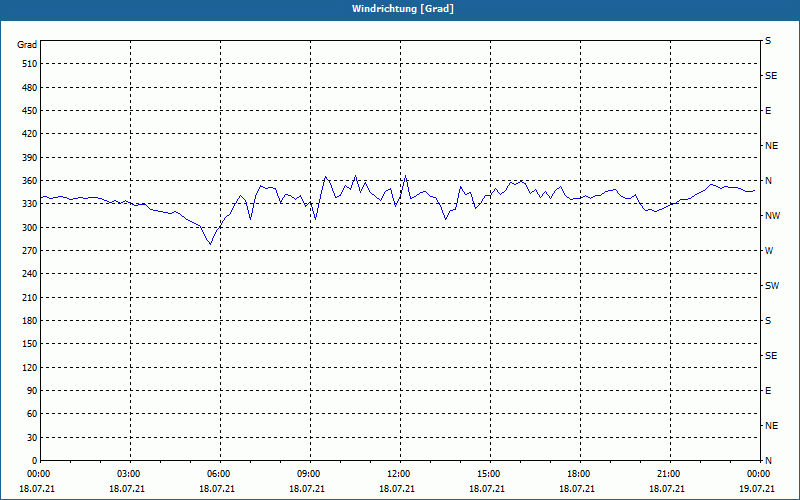Click the 21:00 time label
This screenshot has width=800, height=500.
669,474
